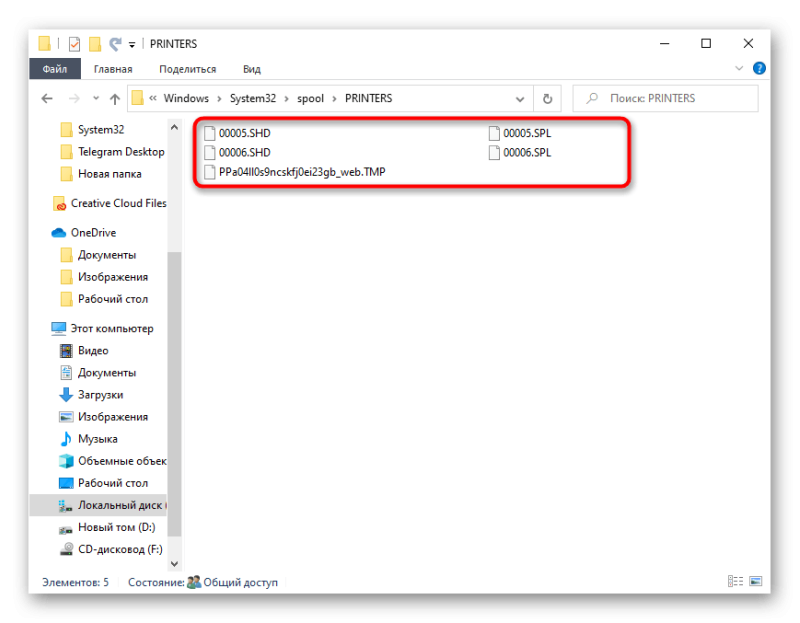Click System32 in the address path

pos(253,98)
